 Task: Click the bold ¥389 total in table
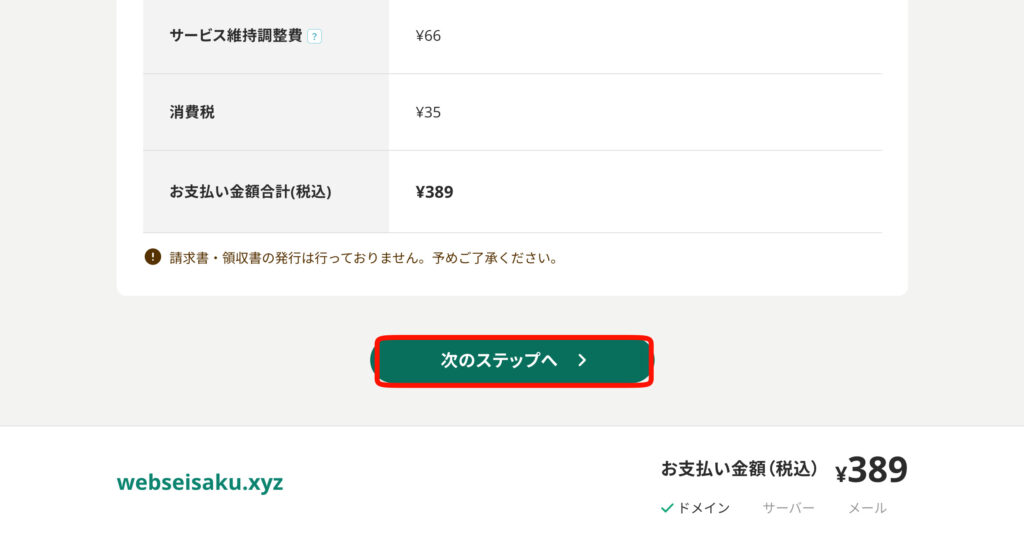434,192
